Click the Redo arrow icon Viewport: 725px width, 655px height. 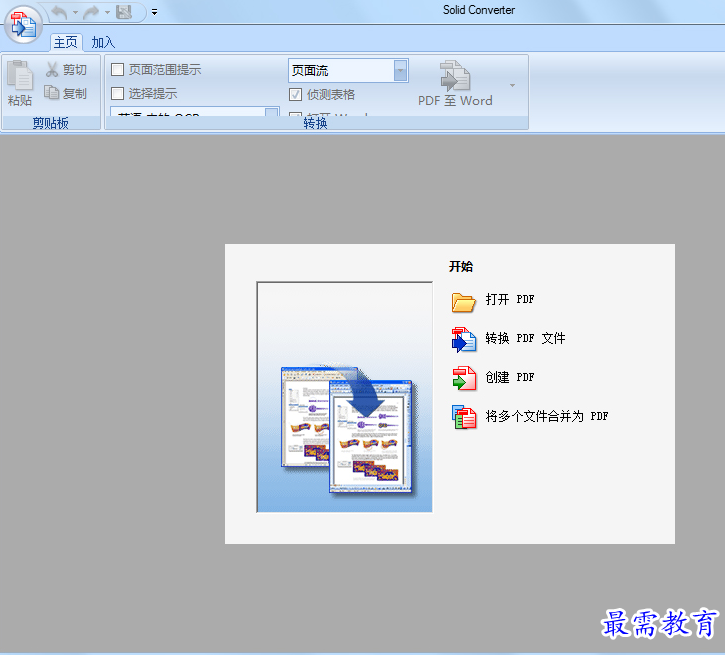pyautogui.click(x=91, y=12)
